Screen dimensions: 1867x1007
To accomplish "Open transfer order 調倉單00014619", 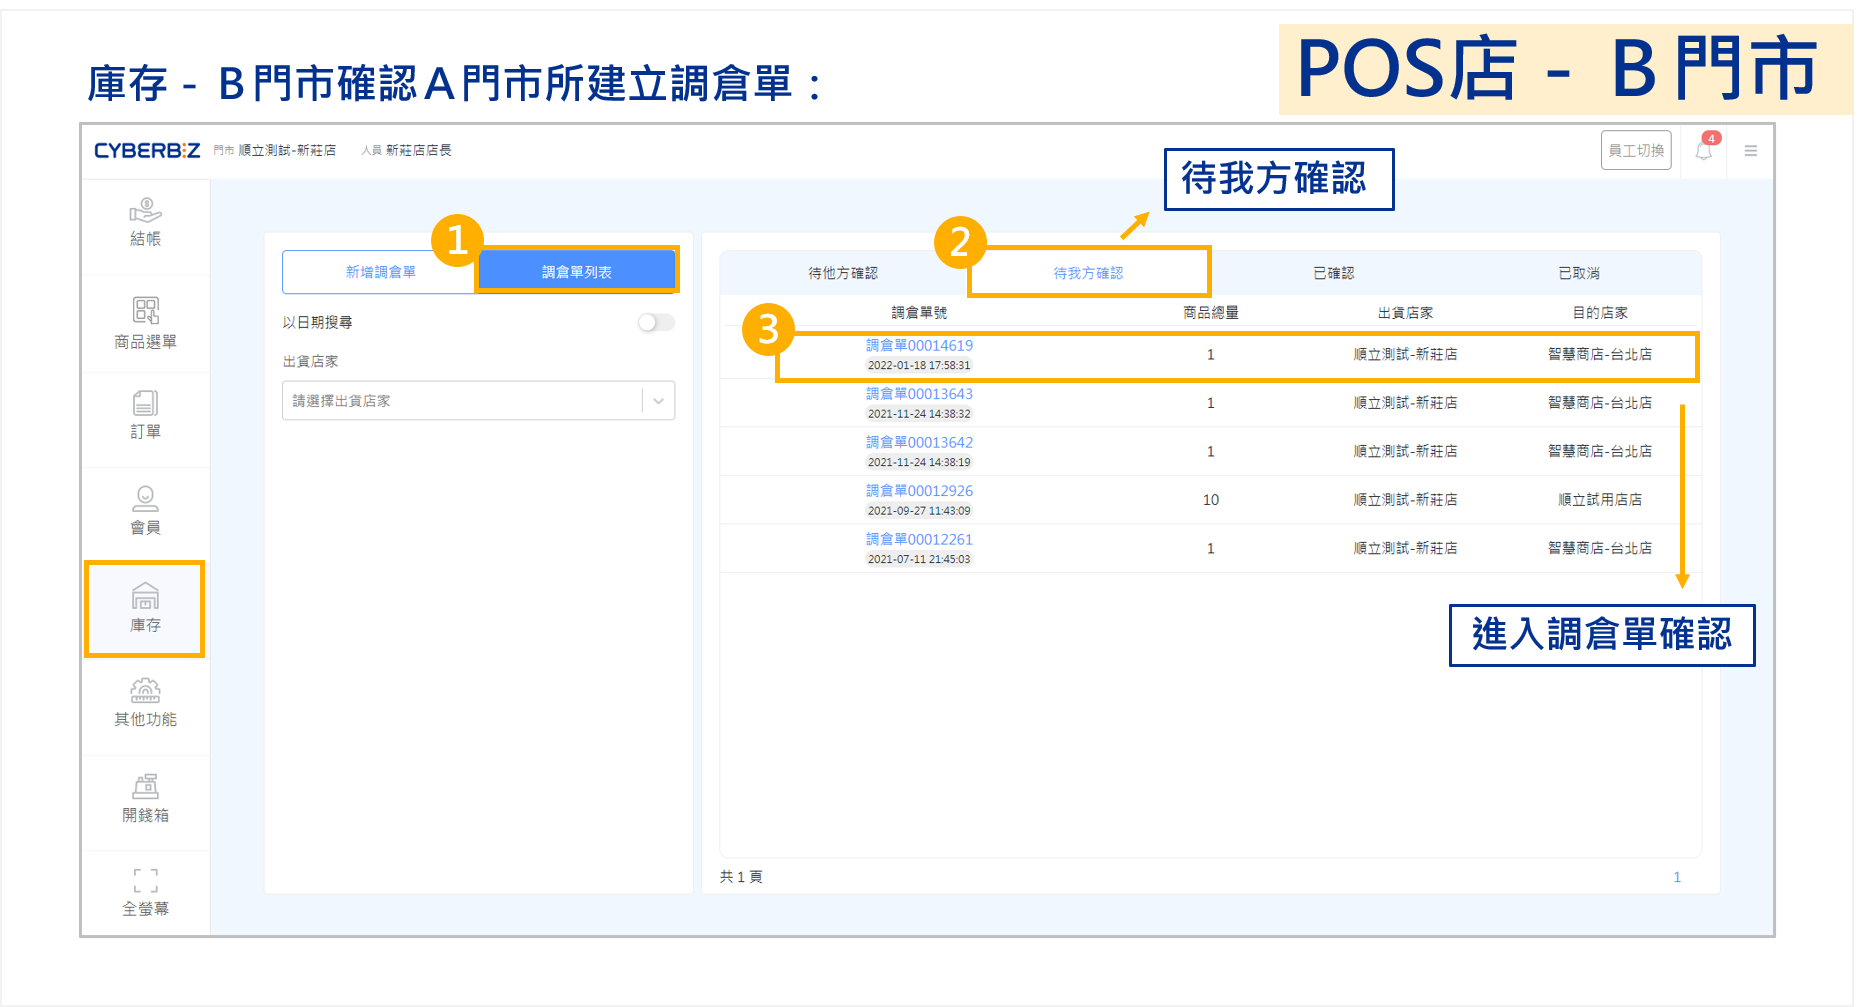I will (x=919, y=346).
